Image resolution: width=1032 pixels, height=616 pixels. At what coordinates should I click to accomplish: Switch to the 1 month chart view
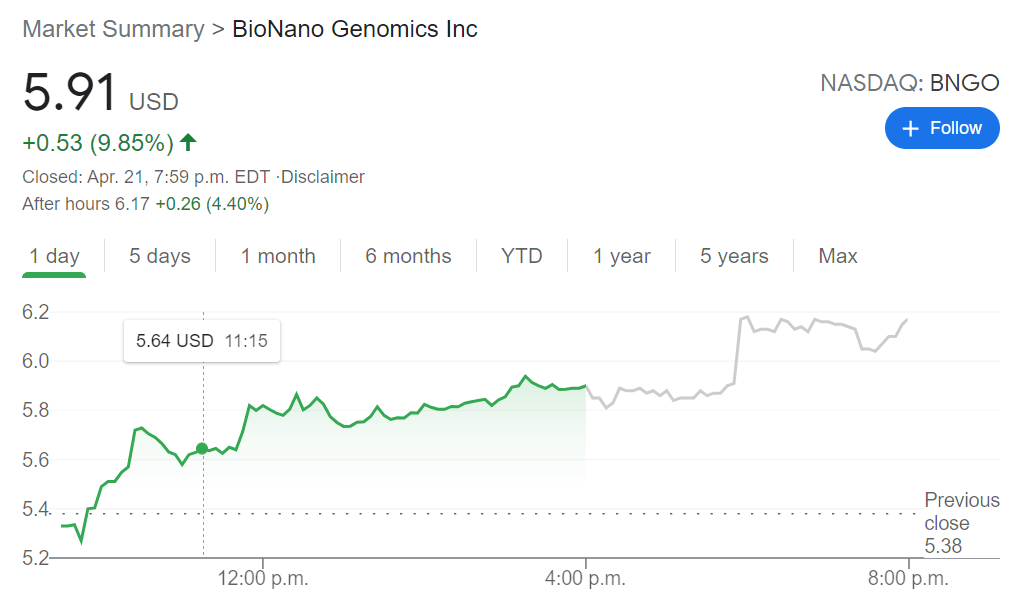(x=278, y=256)
